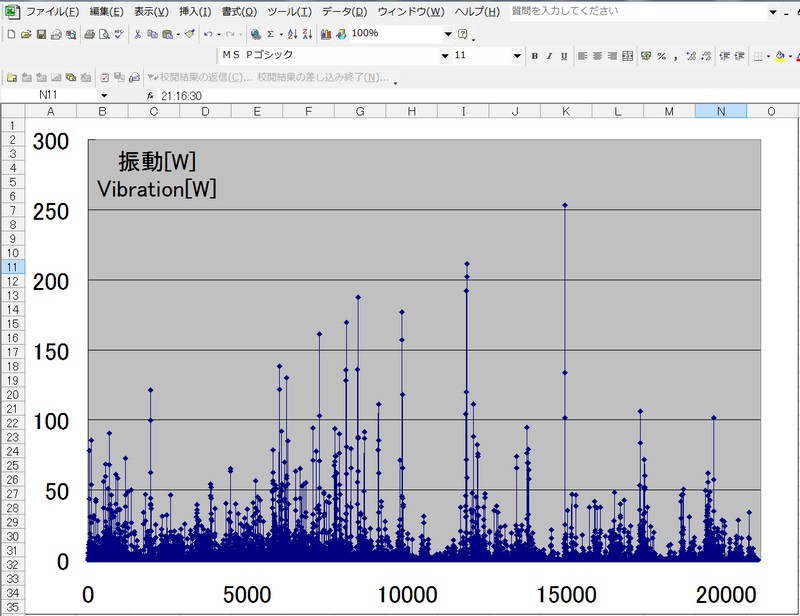Open the fill color dropdown arrow
The height and width of the screenshot is (616, 800).
click(790, 57)
